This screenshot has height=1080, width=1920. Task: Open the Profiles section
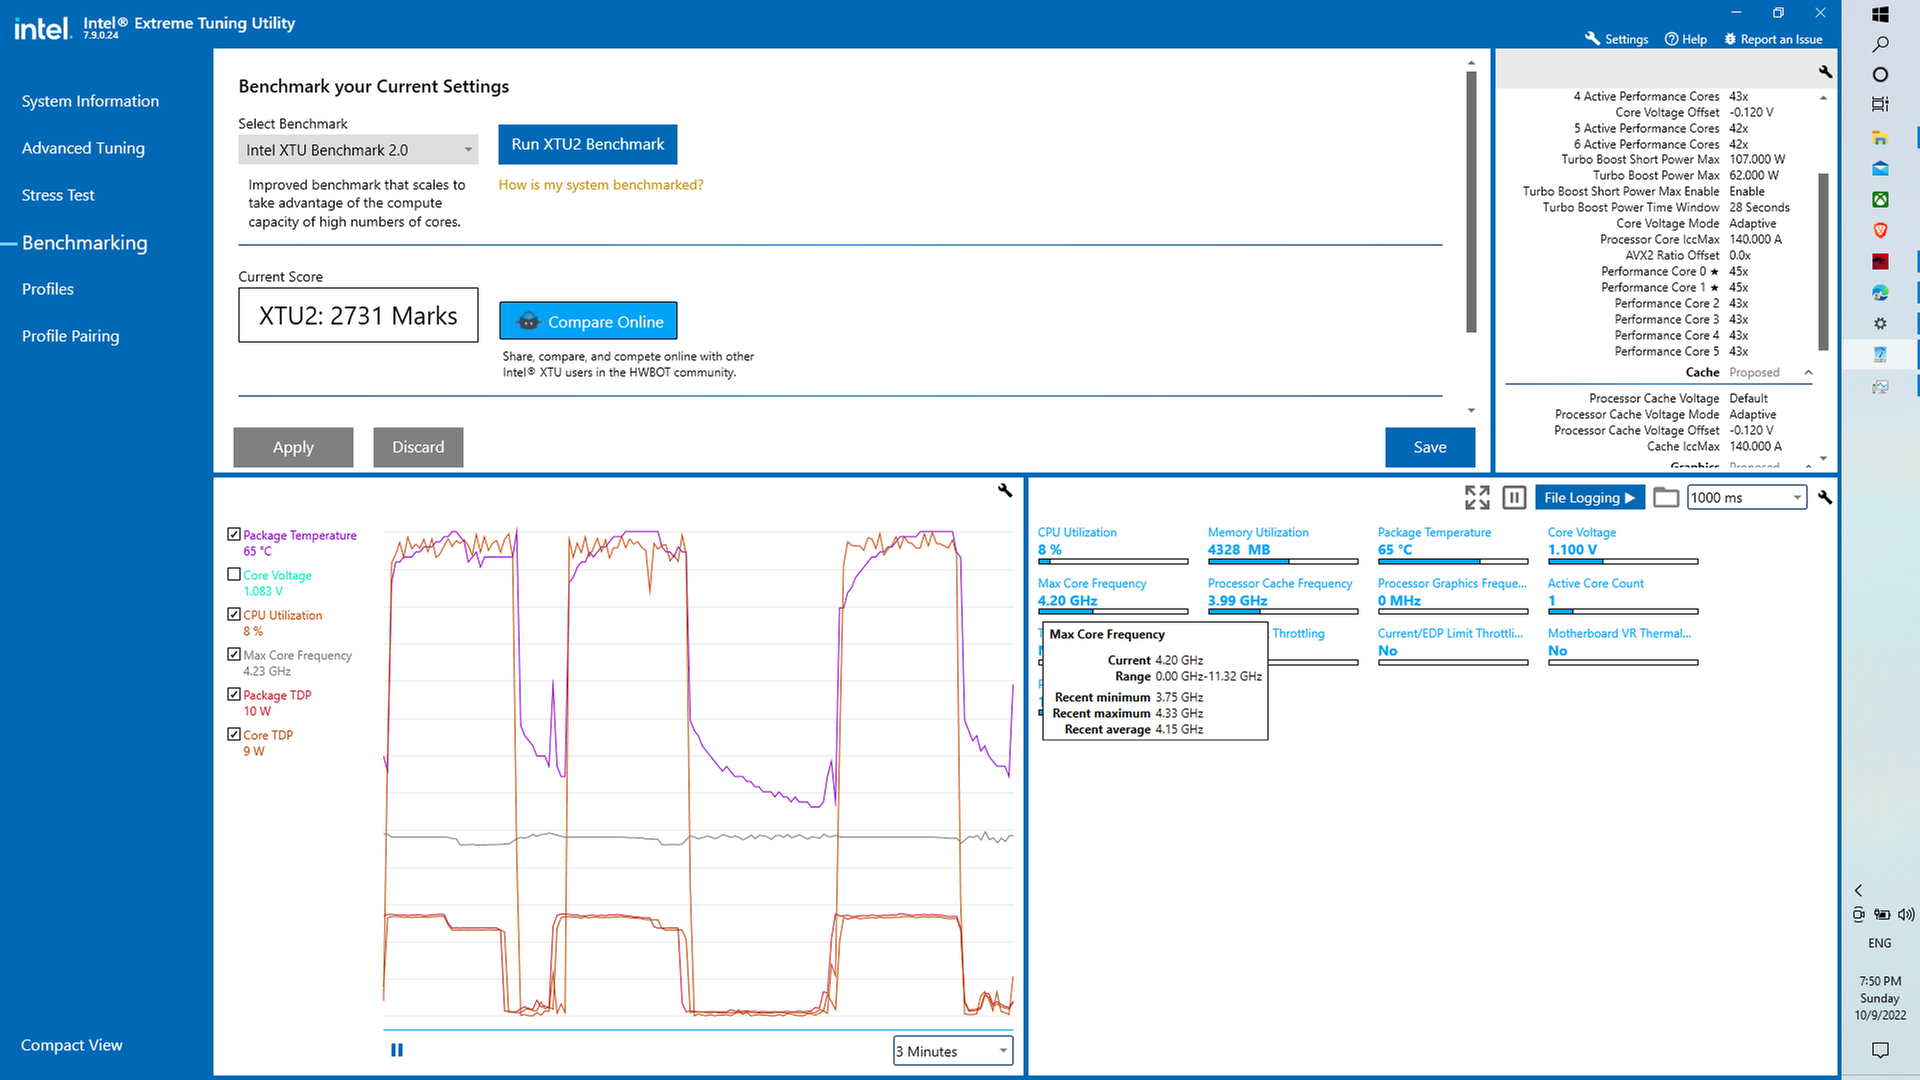click(x=48, y=289)
